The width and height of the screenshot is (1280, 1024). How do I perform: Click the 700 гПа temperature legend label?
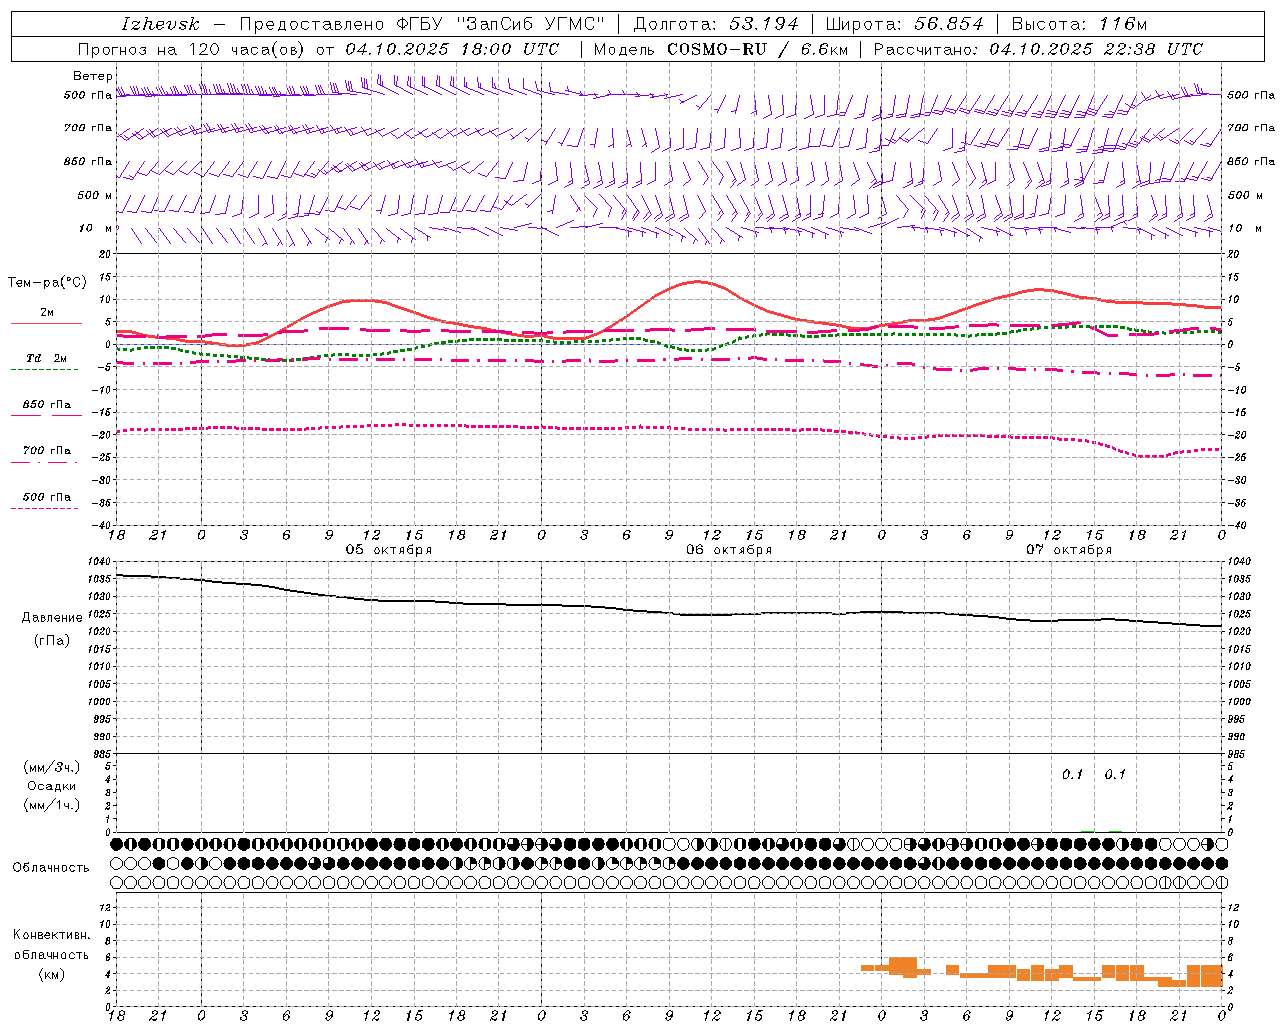(x=46, y=450)
